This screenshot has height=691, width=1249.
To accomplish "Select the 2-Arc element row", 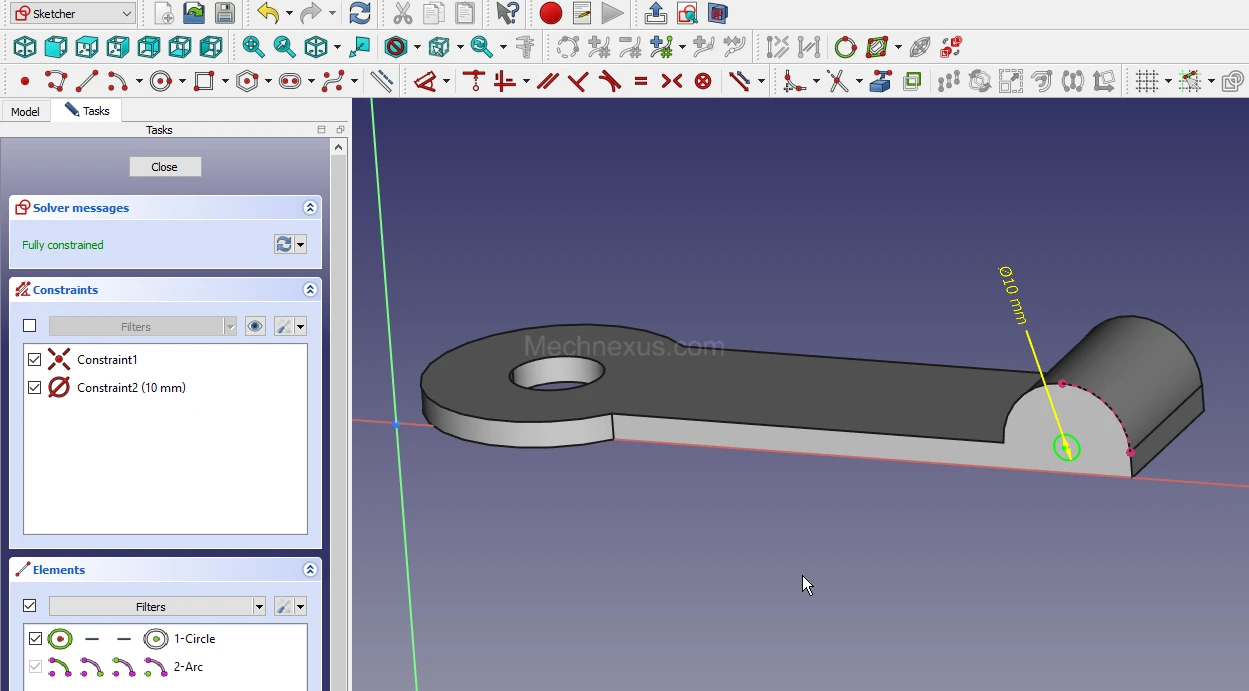I will click(188, 667).
